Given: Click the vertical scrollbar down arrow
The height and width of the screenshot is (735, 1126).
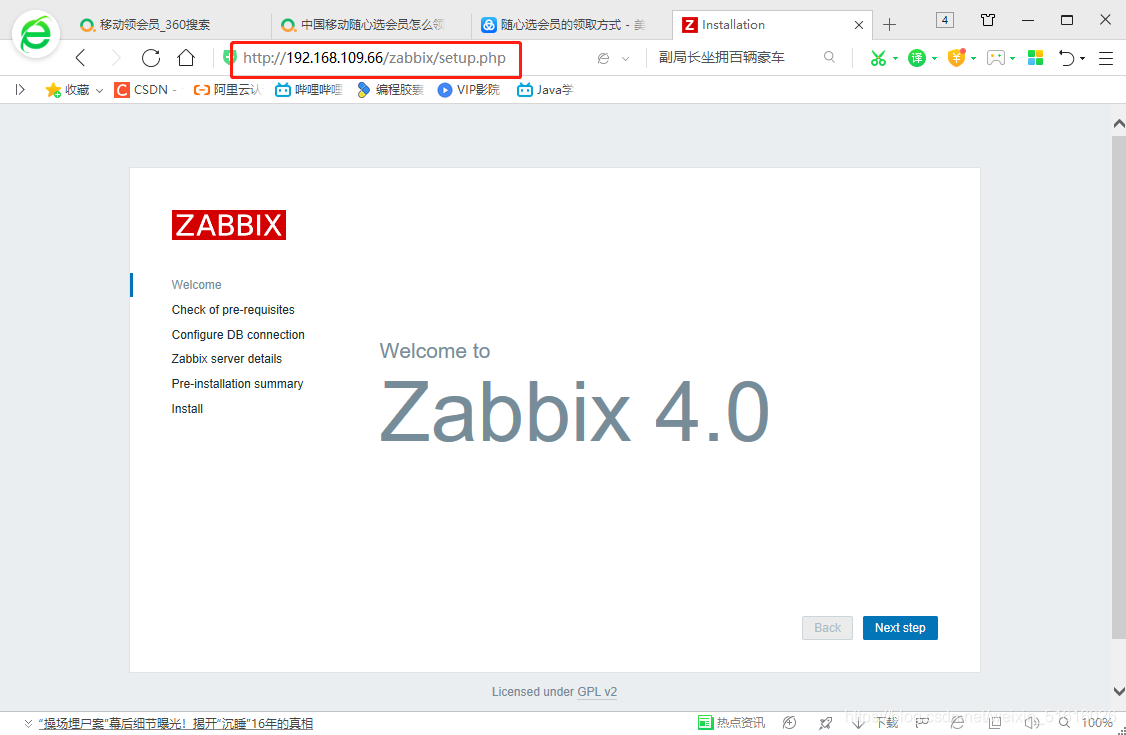Looking at the screenshot, I should point(1119,691).
